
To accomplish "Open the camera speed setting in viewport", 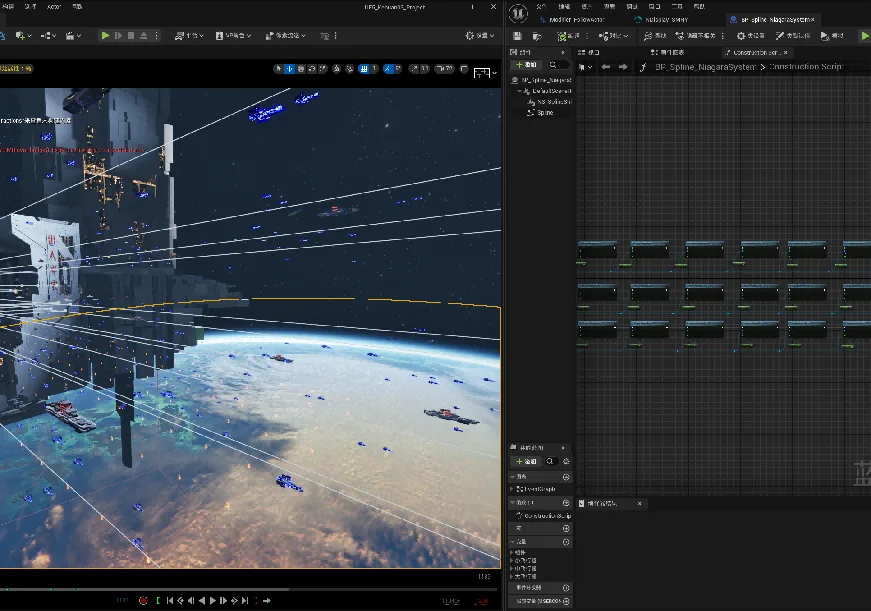I will pos(444,69).
